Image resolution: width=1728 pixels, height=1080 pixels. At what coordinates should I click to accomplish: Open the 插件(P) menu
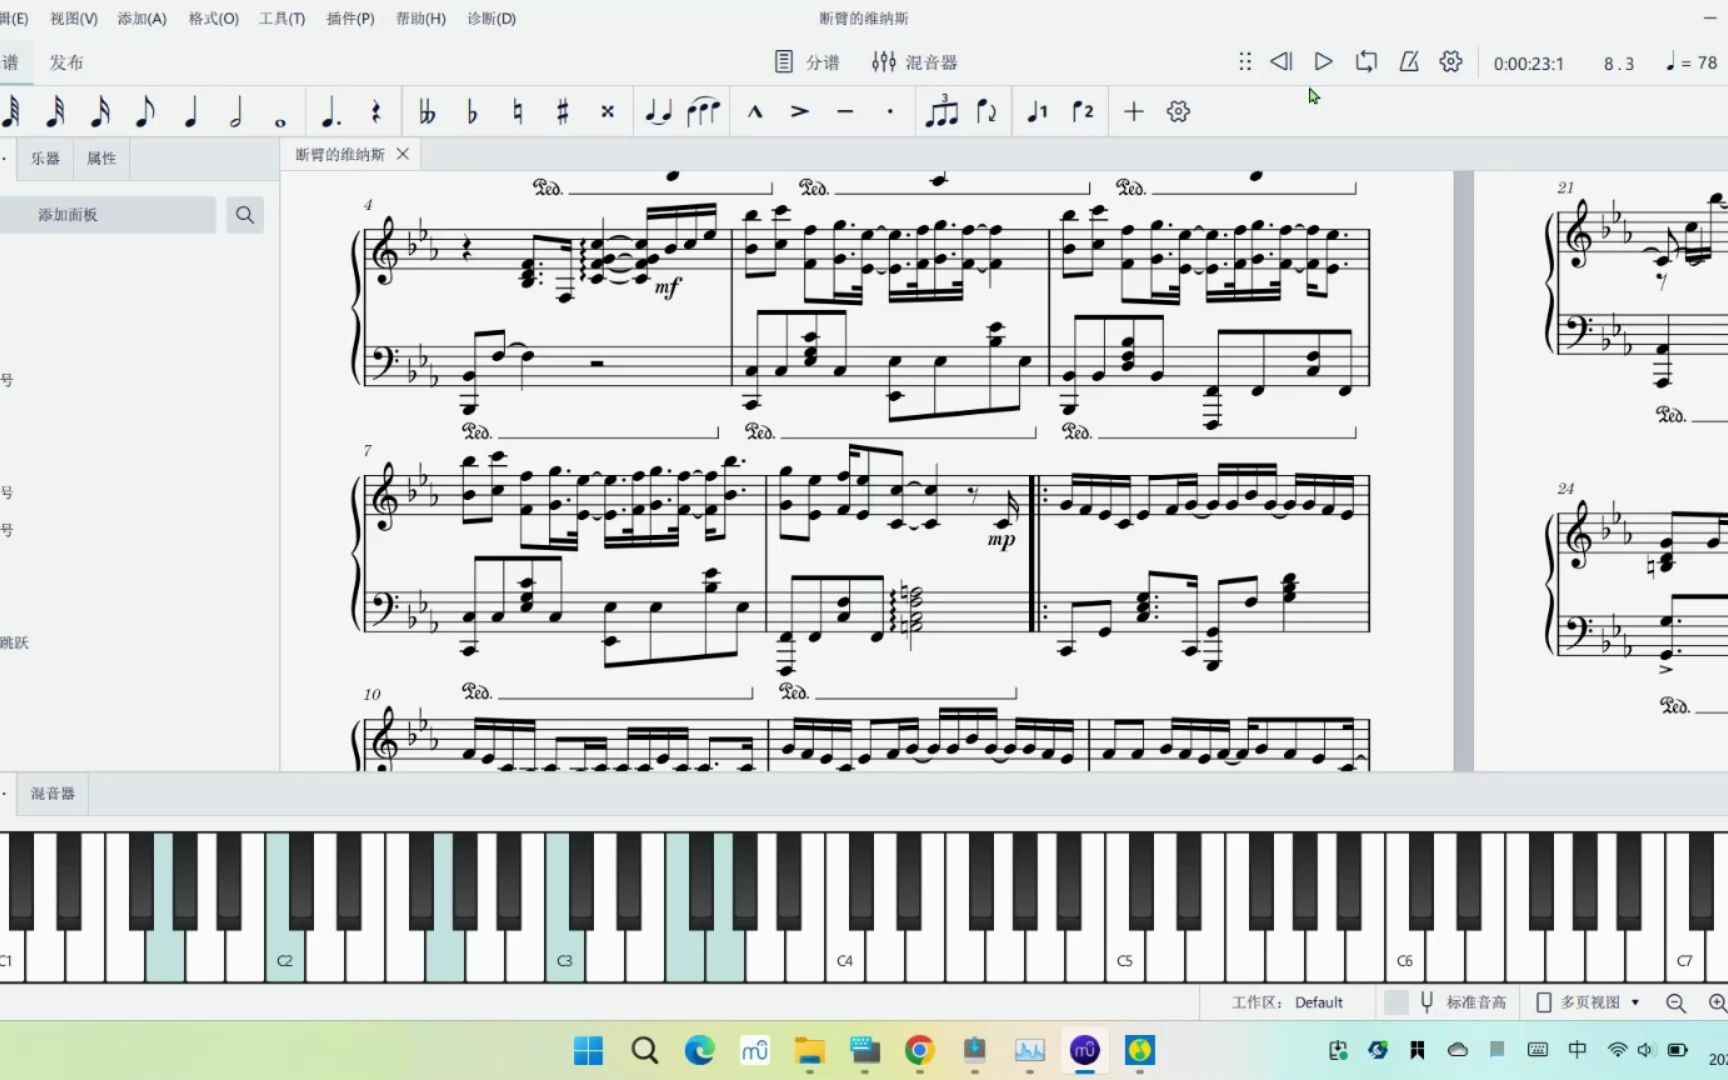[350, 18]
